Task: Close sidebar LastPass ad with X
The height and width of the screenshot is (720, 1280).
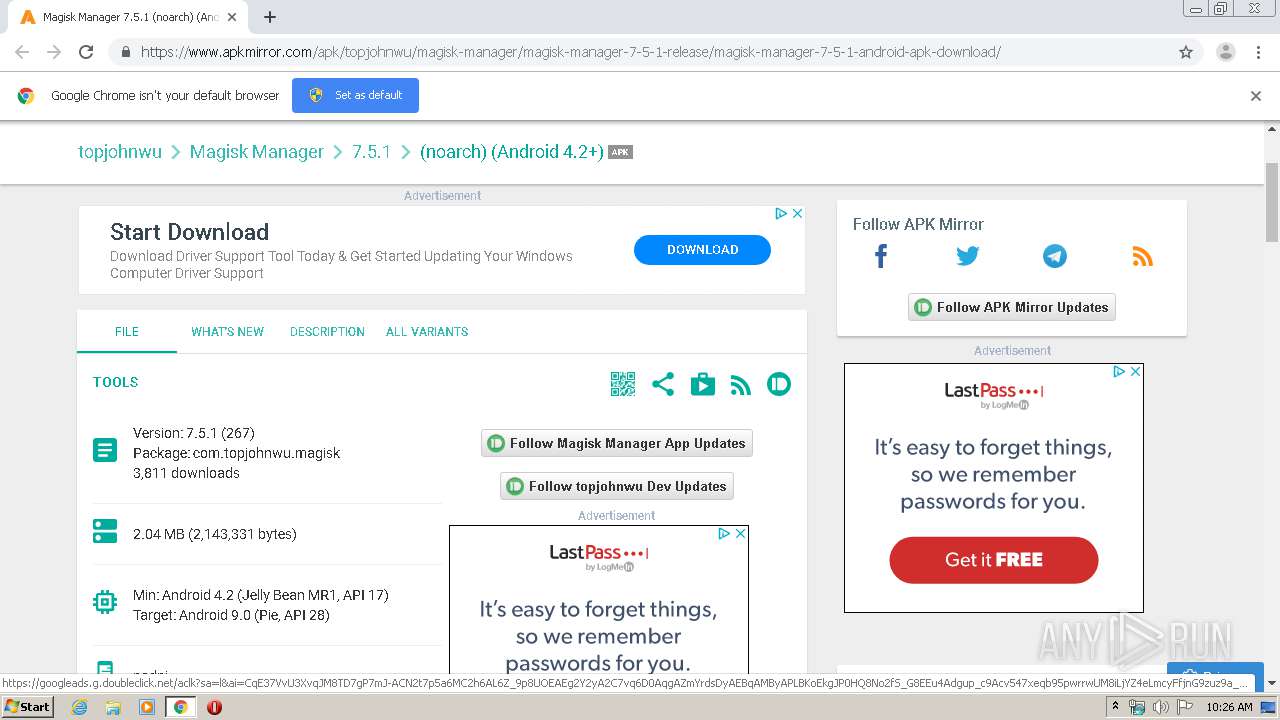Action: (x=1135, y=371)
